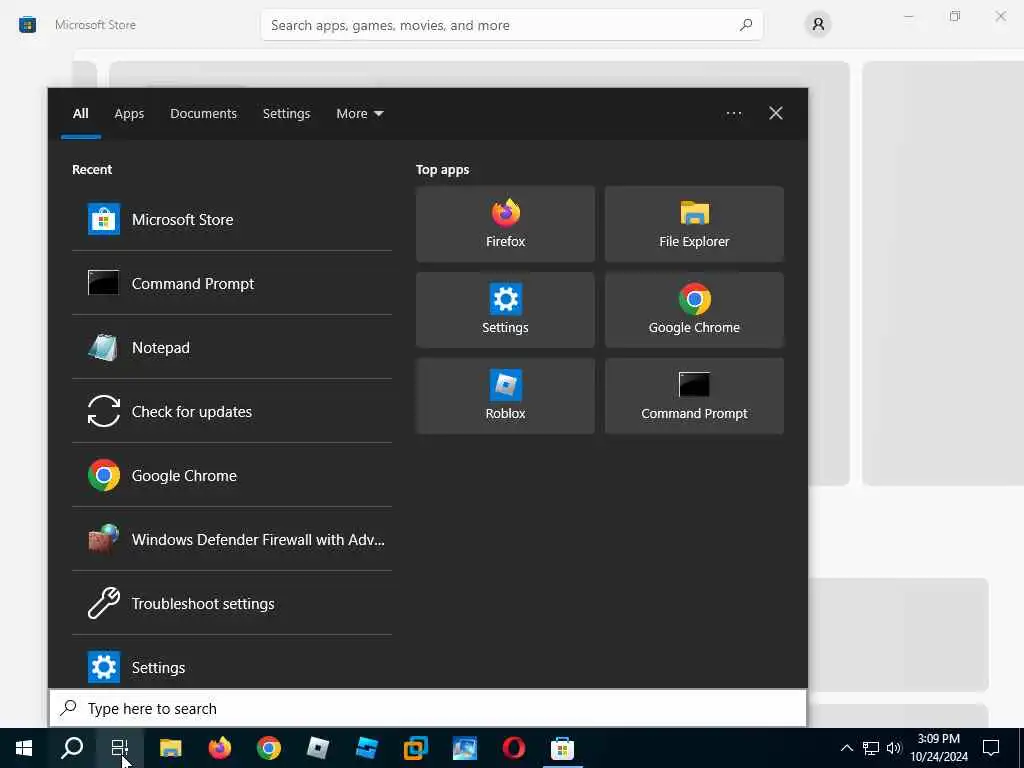The width and height of the screenshot is (1024, 768).
Task: Open Task View from taskbar
Action: click(x=120, y=748)
